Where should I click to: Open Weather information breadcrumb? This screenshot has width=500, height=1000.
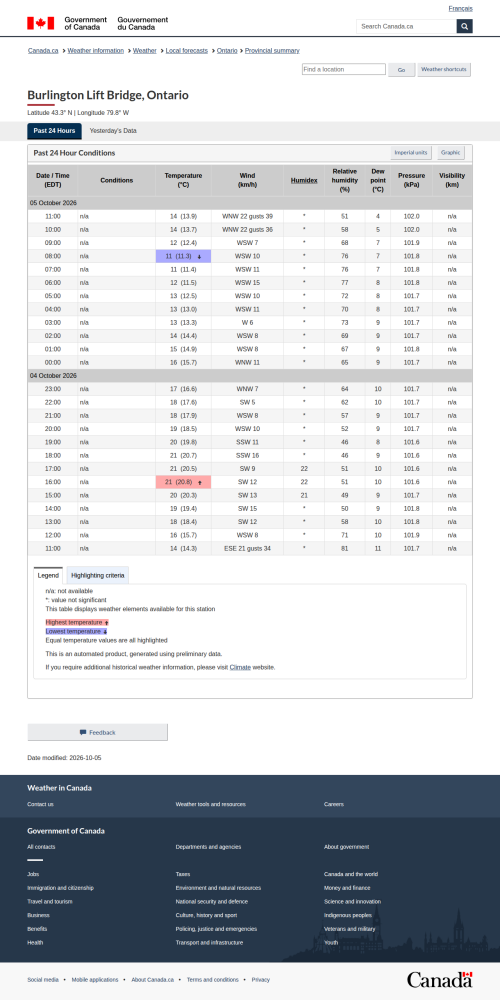tap(96, 50)
